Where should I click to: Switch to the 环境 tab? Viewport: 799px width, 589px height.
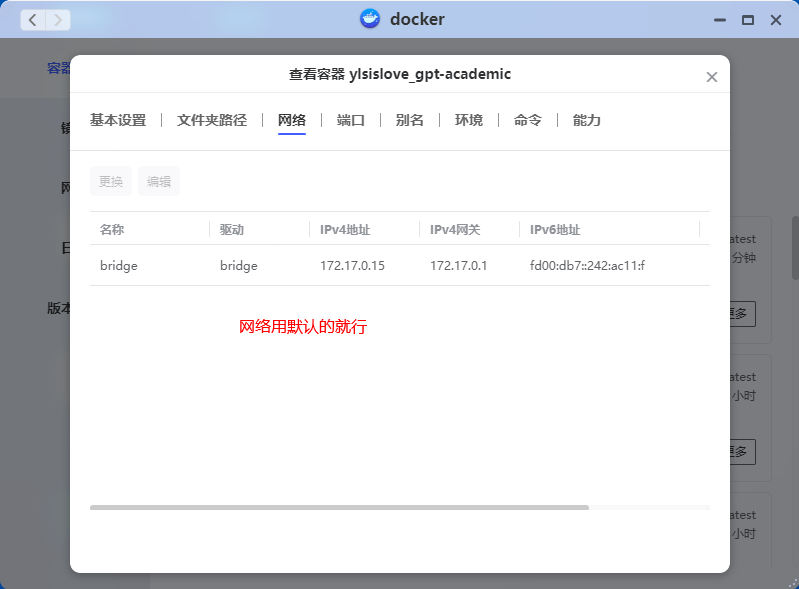click(469, 120)
